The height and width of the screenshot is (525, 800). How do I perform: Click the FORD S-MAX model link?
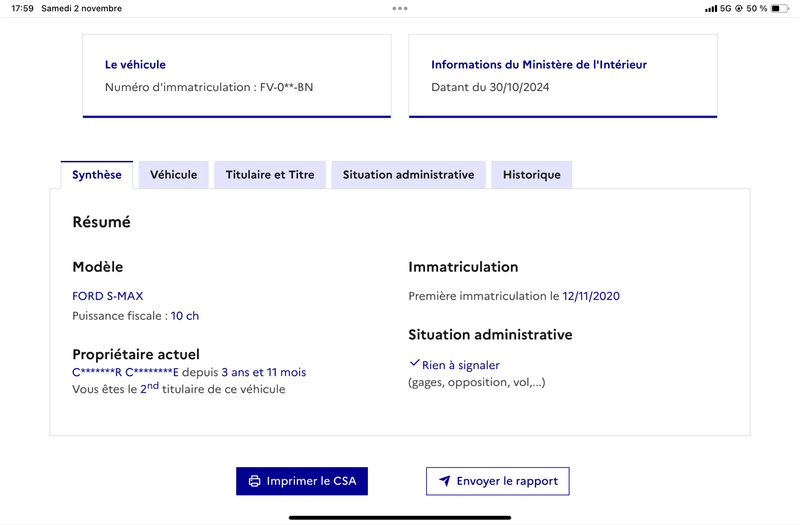coord(108,296)
